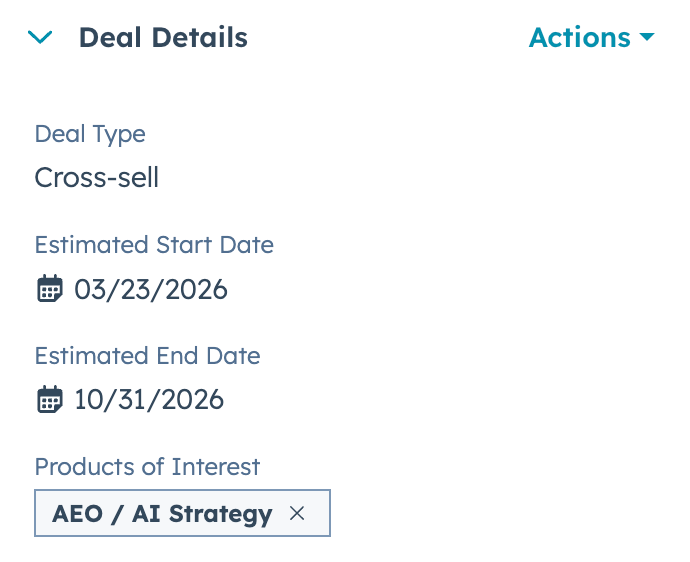
Task: Click the Estimated End Date label
Action: point(147,356)
